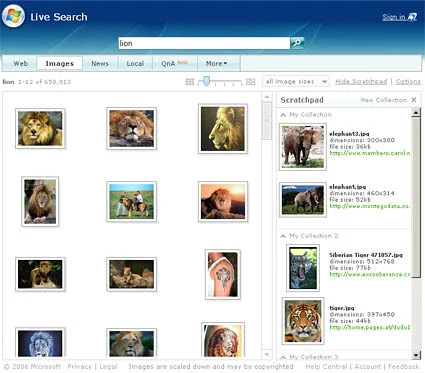
Task: Open the lion lying on rock portrait result
Action: click(x=40, y=202)
